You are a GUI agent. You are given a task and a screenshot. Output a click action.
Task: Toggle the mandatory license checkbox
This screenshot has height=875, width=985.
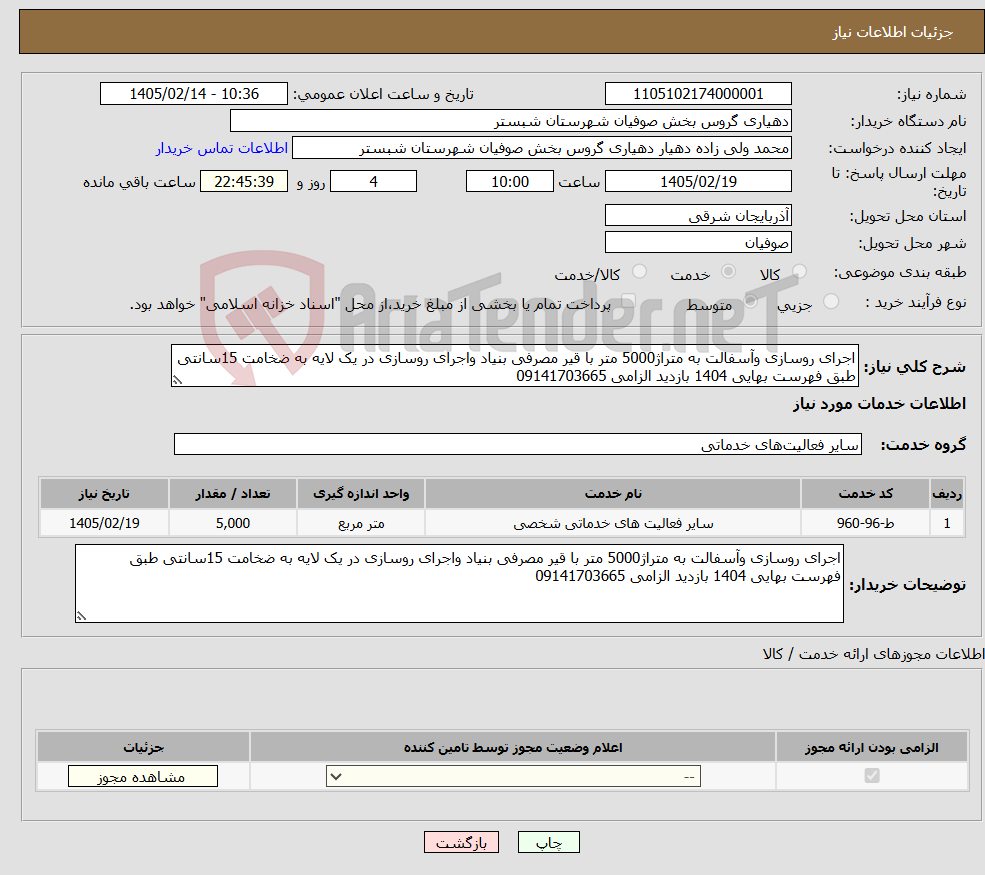click(872, 776)
